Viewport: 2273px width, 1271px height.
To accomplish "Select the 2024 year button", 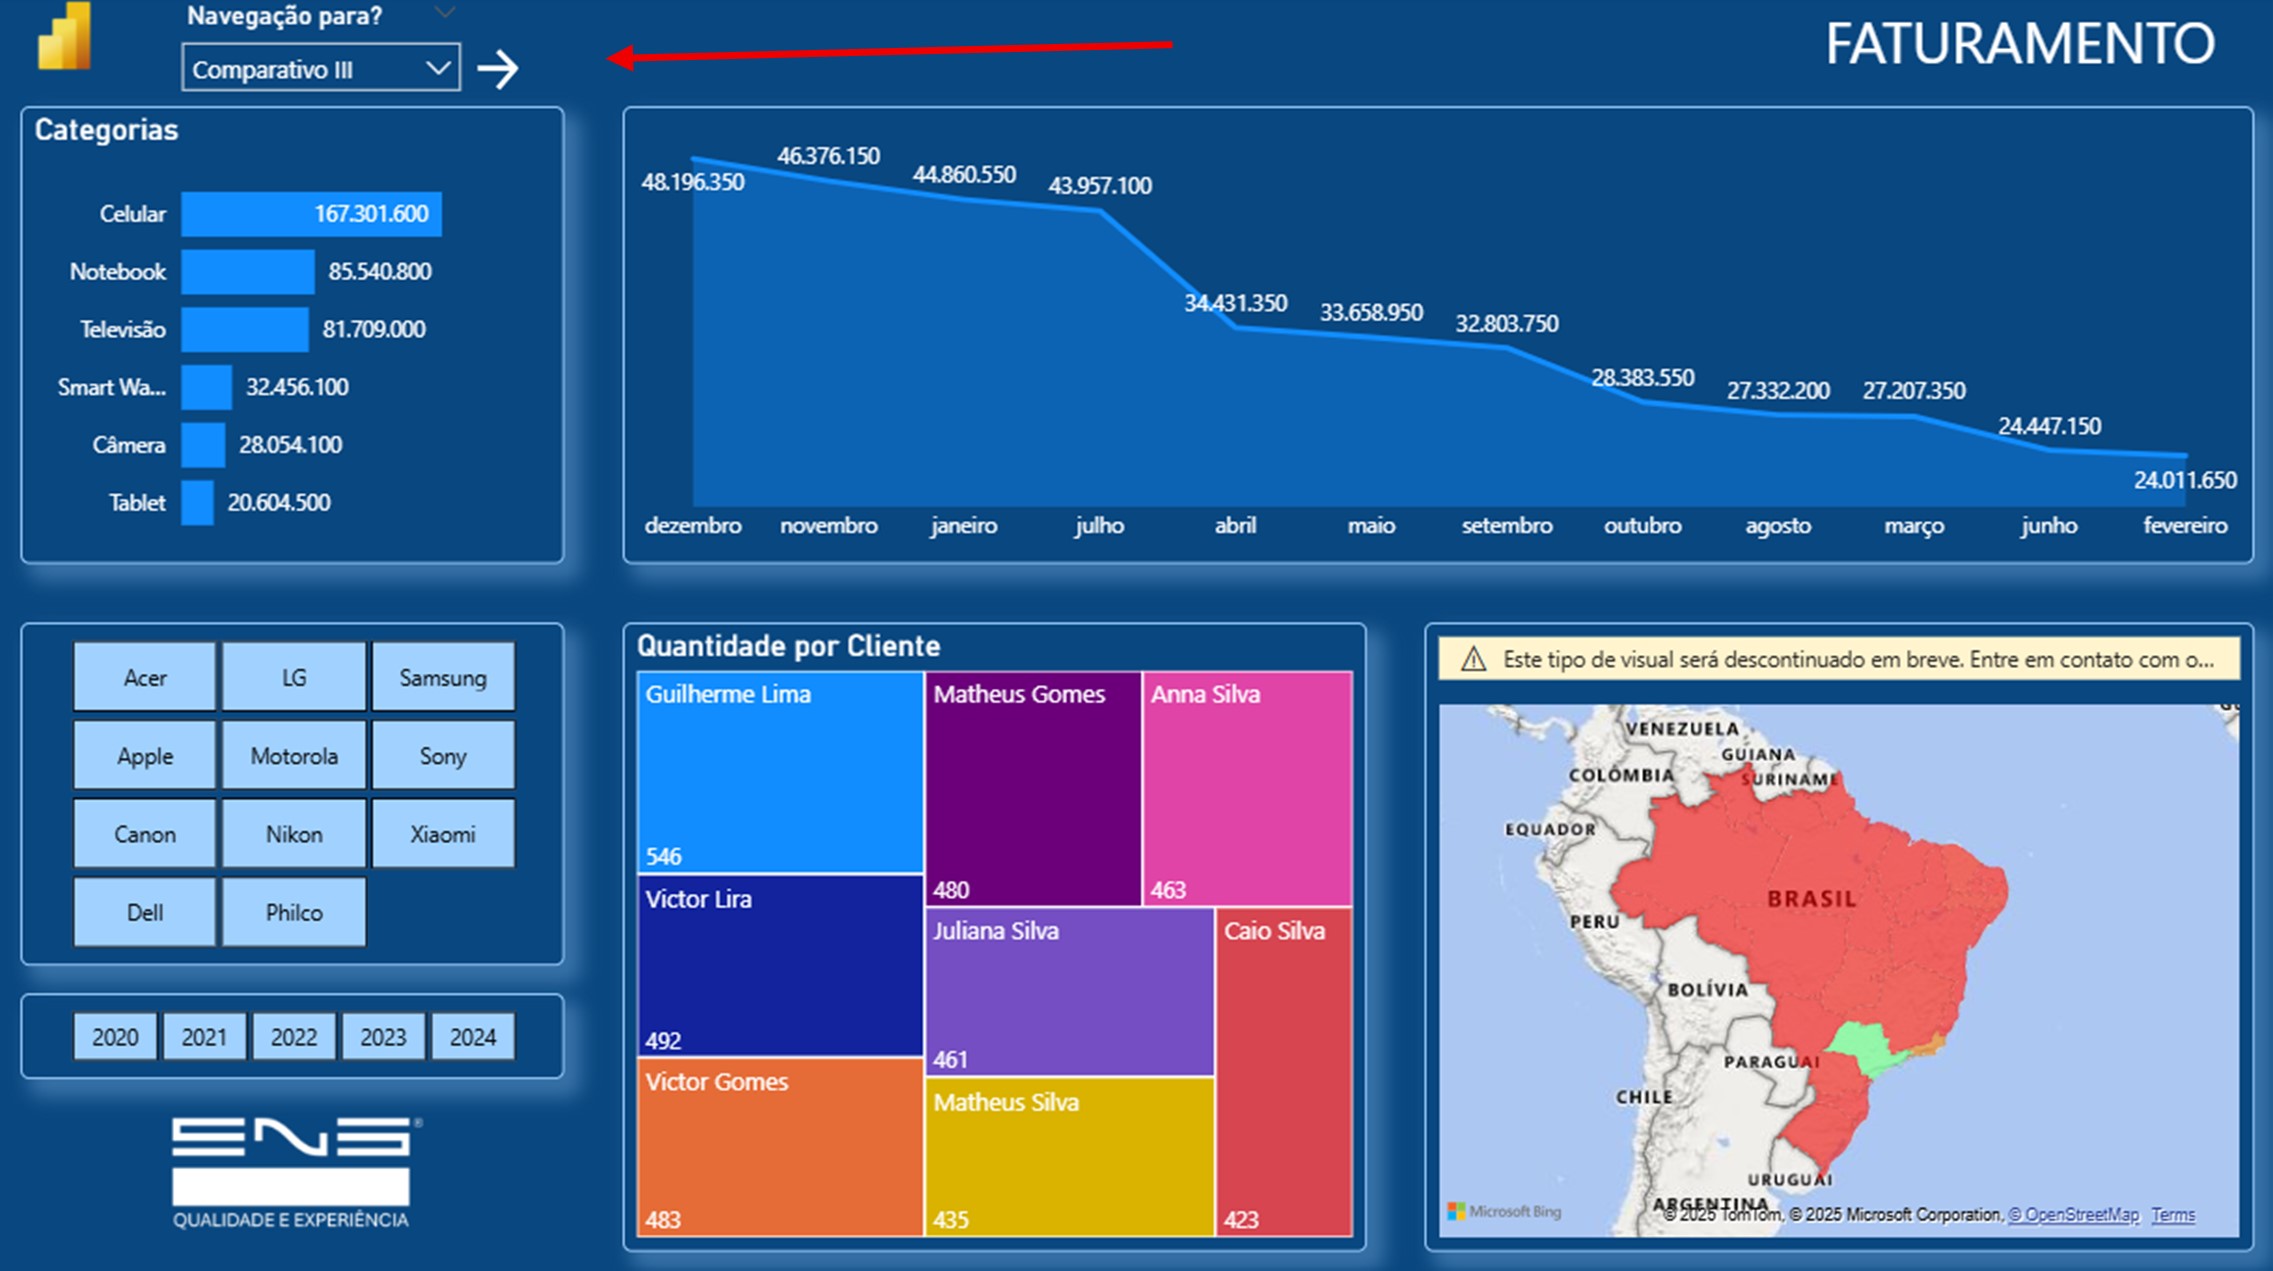I will [x=472, y=1037].
